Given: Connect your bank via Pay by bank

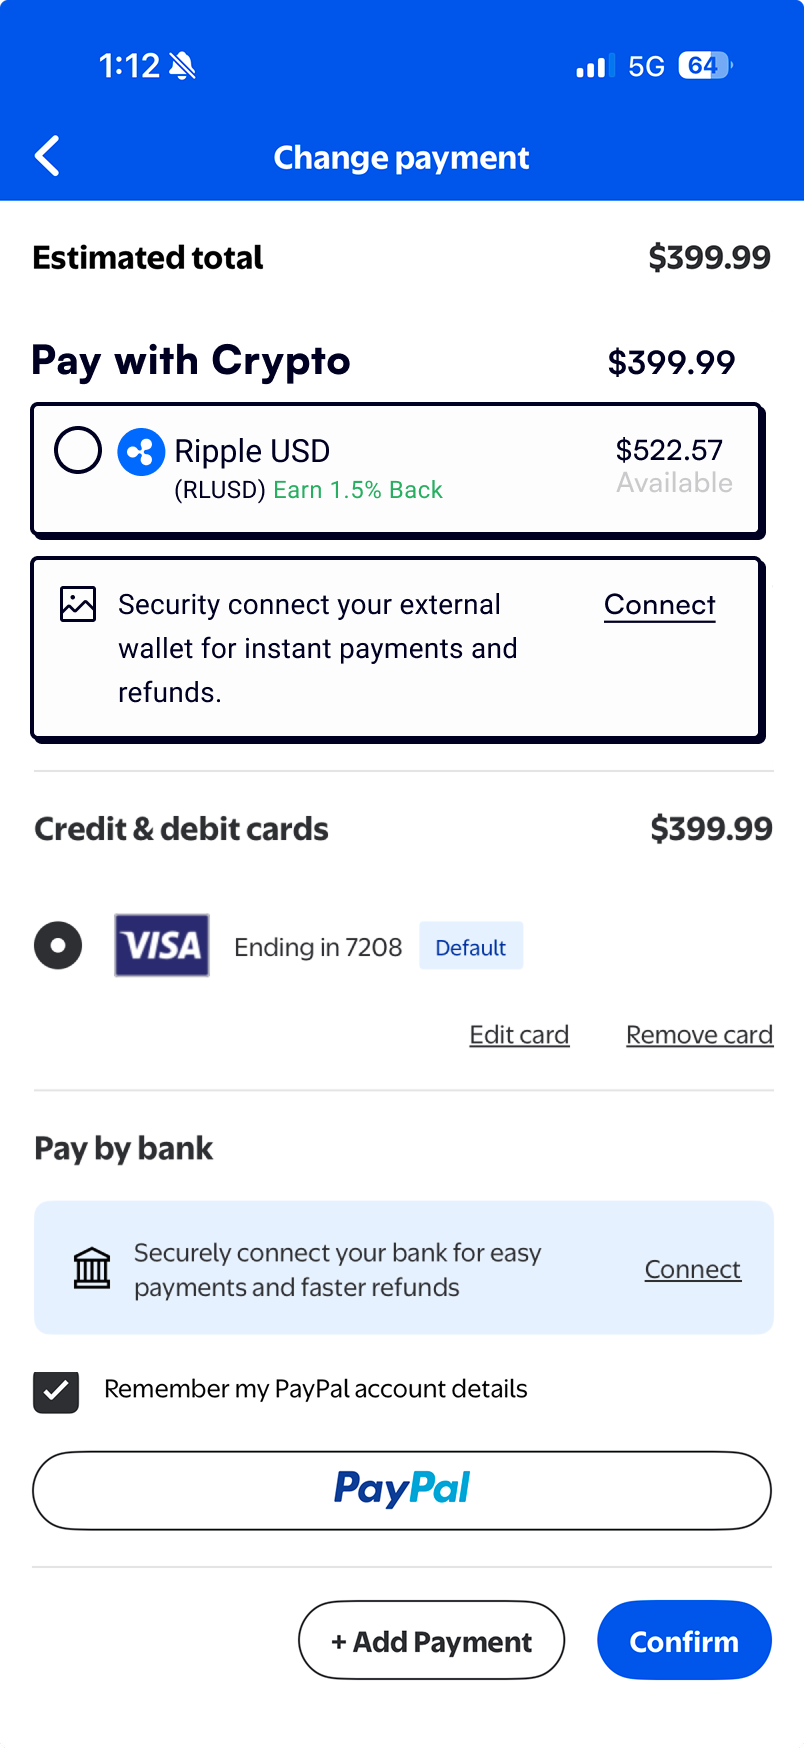Looking at the screenshot, I should 692,1269.
